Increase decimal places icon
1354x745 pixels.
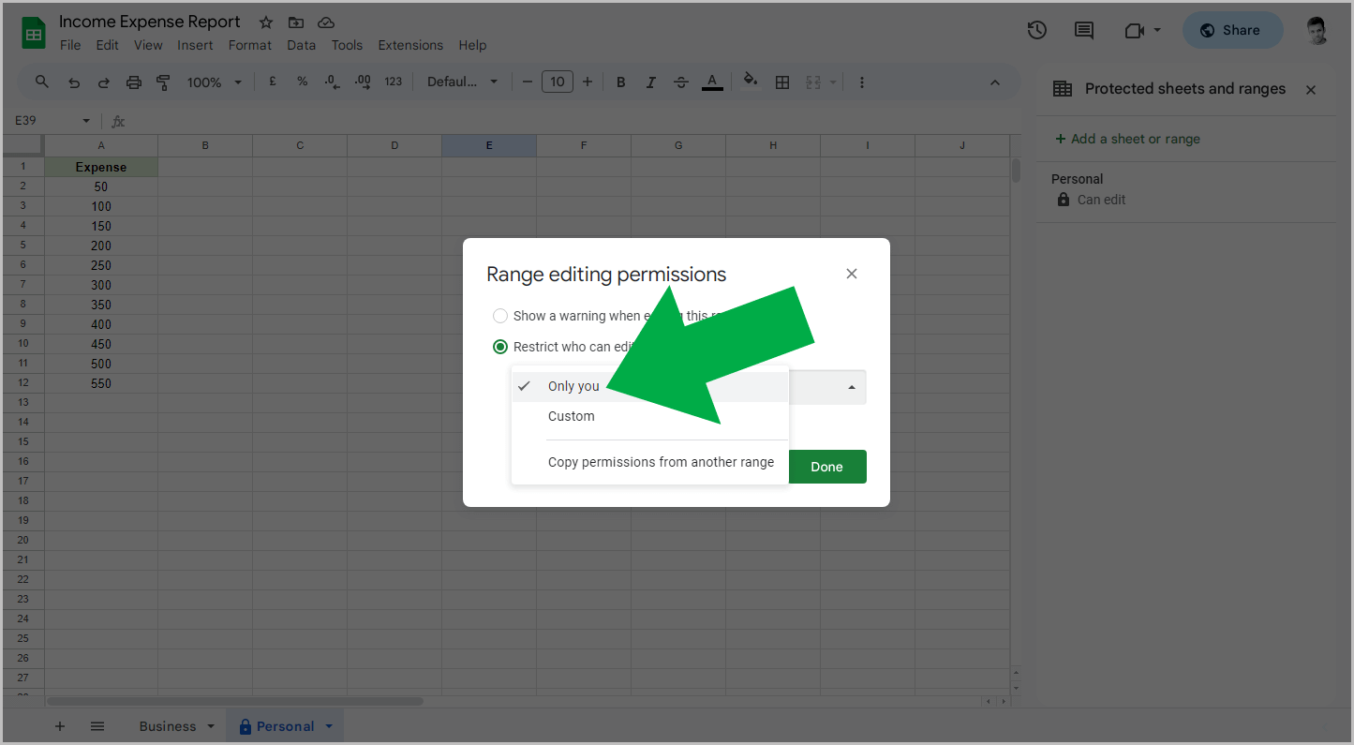363,82
